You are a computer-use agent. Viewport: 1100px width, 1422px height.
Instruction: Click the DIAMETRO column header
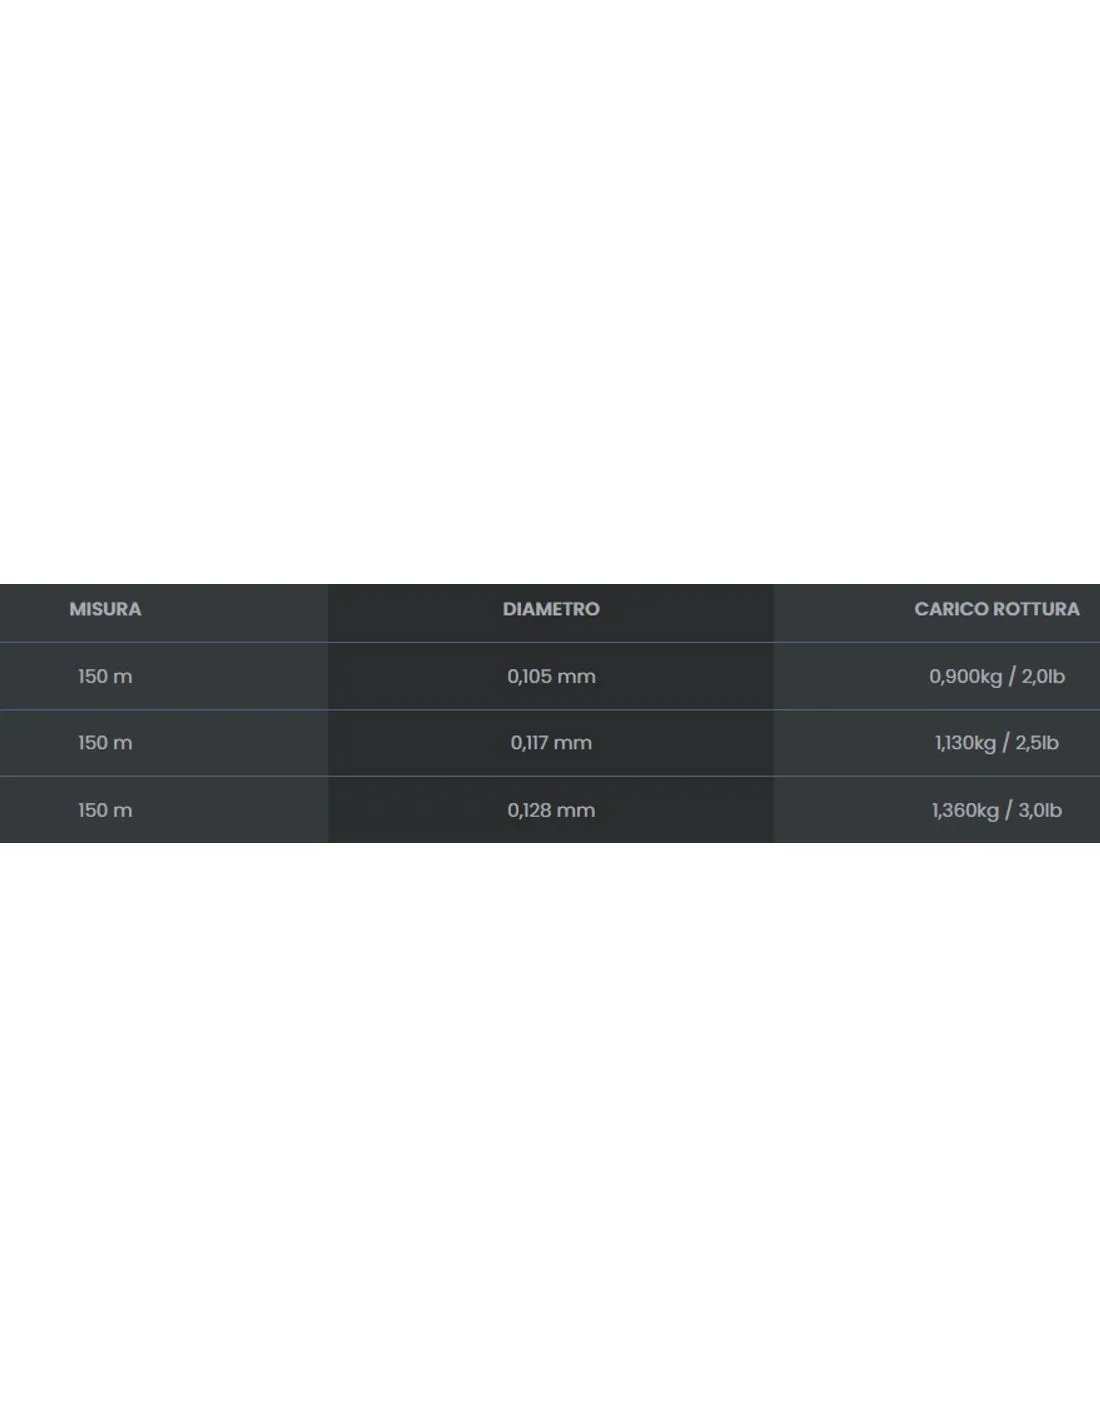point(551,609)
